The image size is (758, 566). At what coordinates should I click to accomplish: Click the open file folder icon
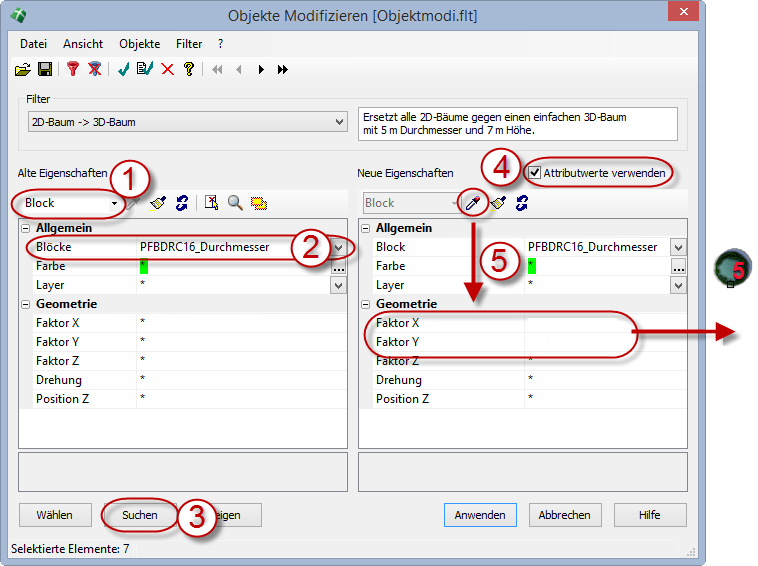coord(23,69)
